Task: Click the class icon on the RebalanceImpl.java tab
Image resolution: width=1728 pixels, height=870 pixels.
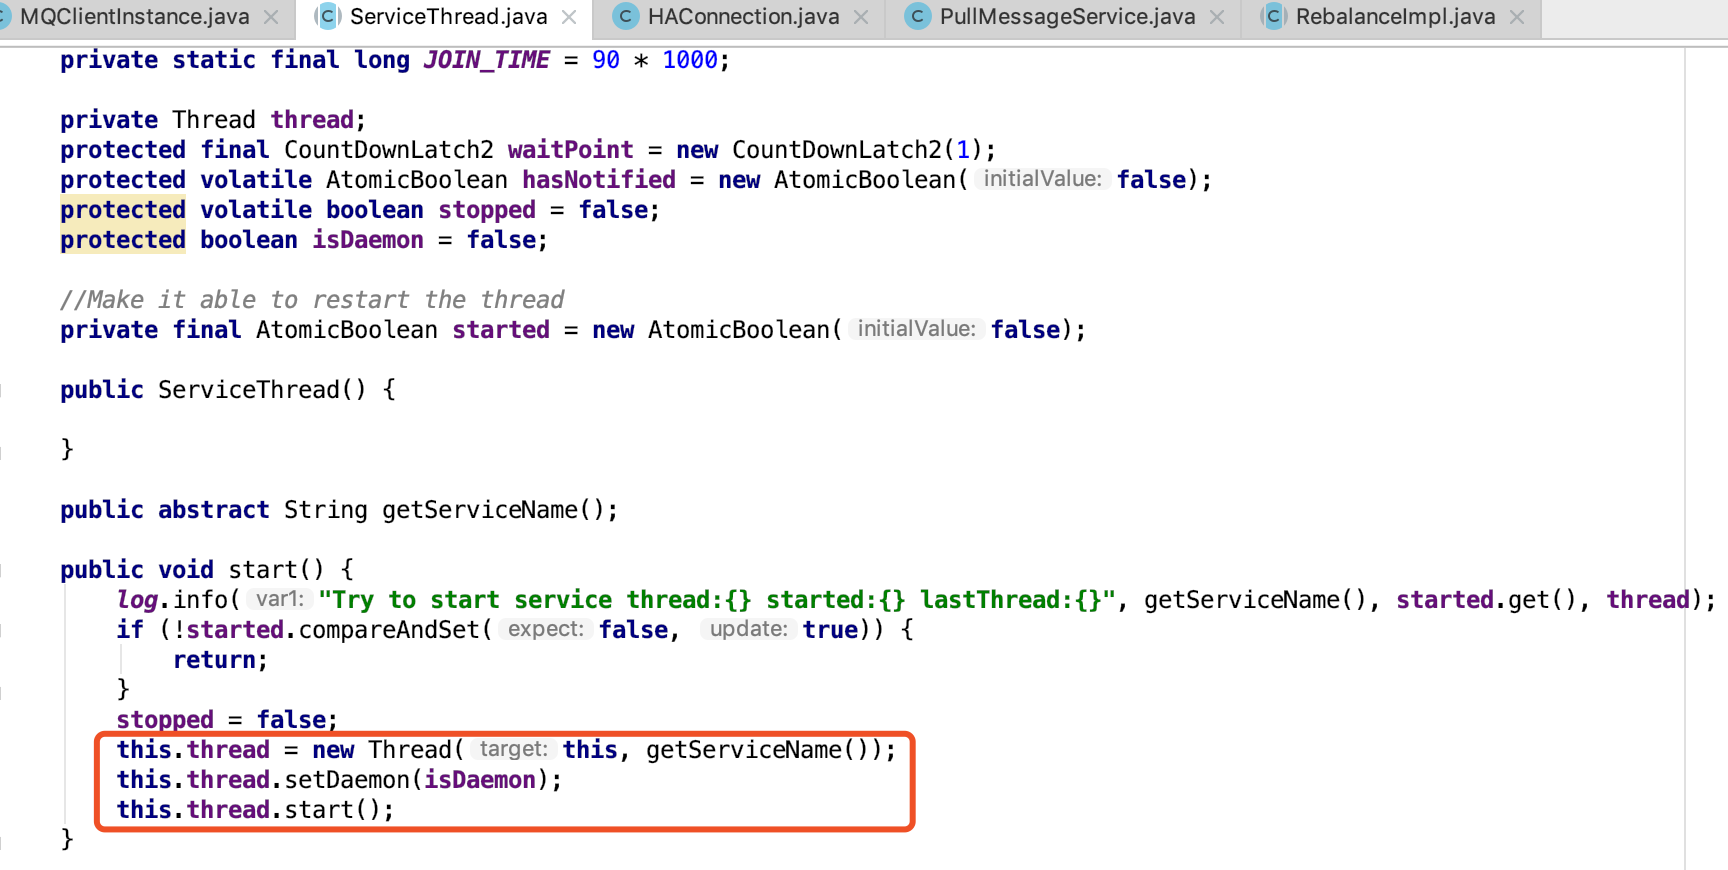Action: 1273,17
